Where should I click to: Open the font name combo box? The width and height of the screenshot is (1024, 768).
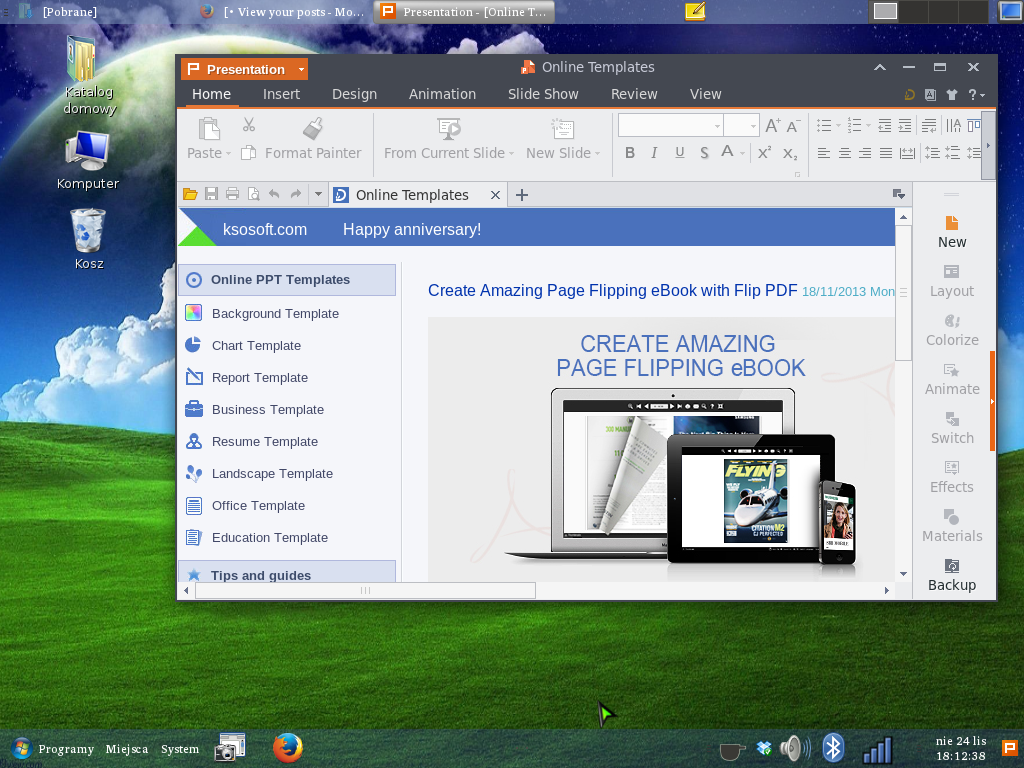(670, 125)
